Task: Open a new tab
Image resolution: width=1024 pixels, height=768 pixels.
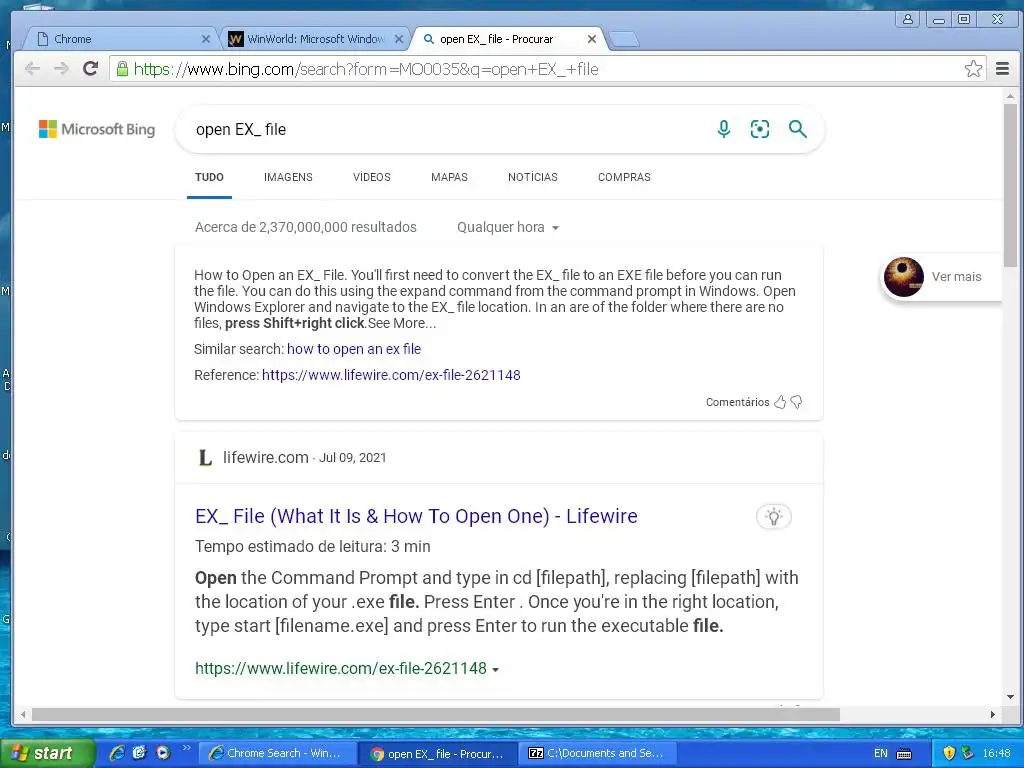Action: click(x=624, y=40)
